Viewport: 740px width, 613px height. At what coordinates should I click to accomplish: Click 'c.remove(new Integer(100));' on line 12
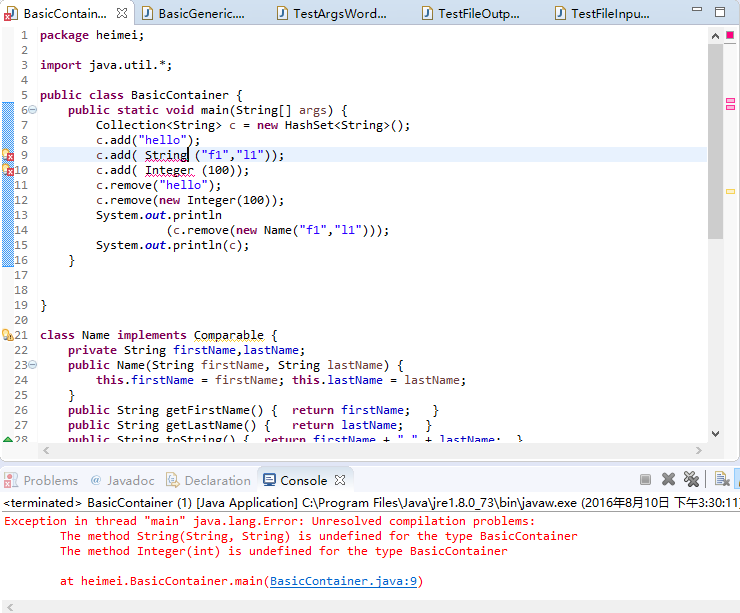(x=190, y=200)
